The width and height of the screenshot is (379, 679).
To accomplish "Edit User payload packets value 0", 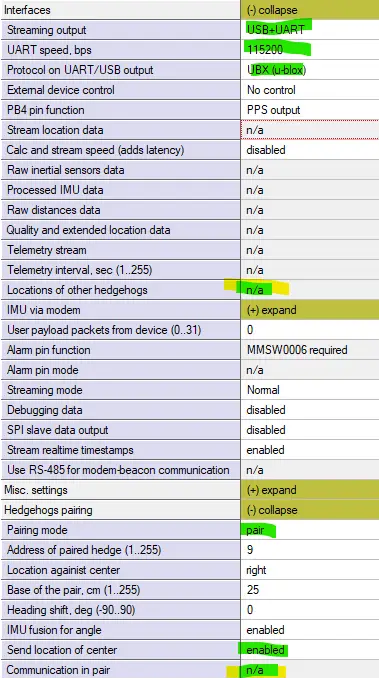I will pos(310,330).
